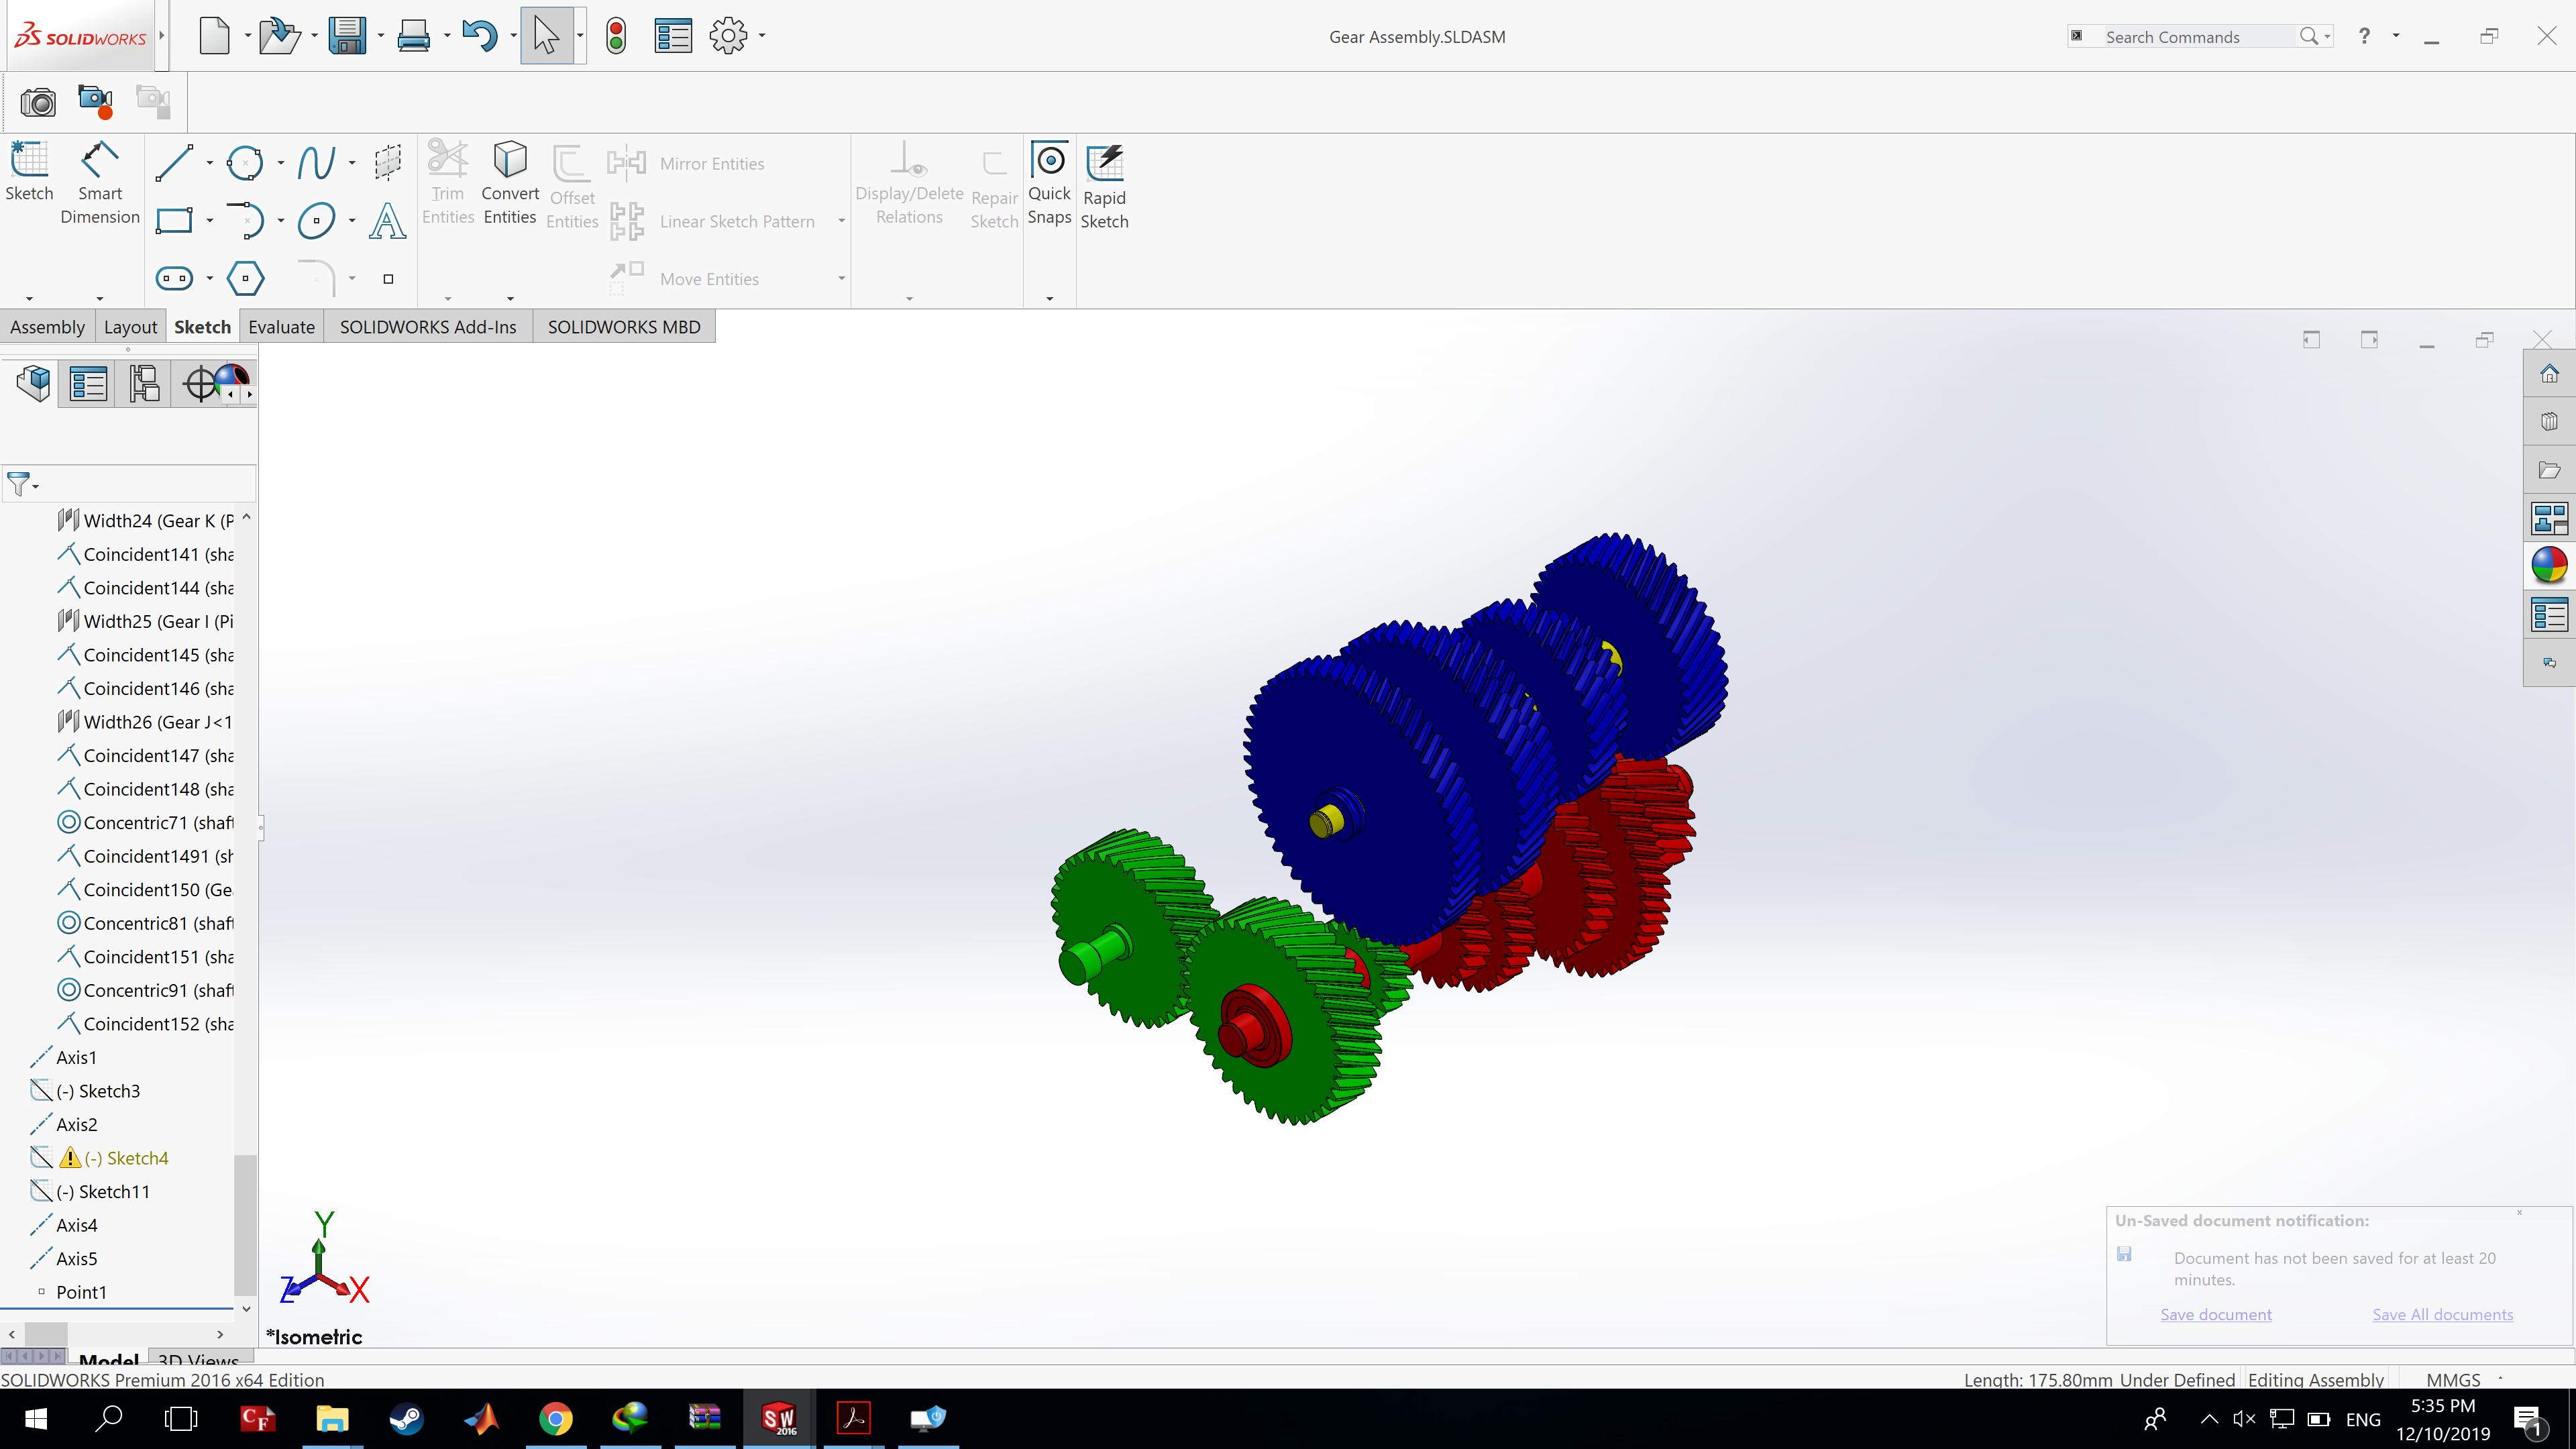Select the sketch Text tool
Screen dimensions: 2576x1449
coord(388,220)
